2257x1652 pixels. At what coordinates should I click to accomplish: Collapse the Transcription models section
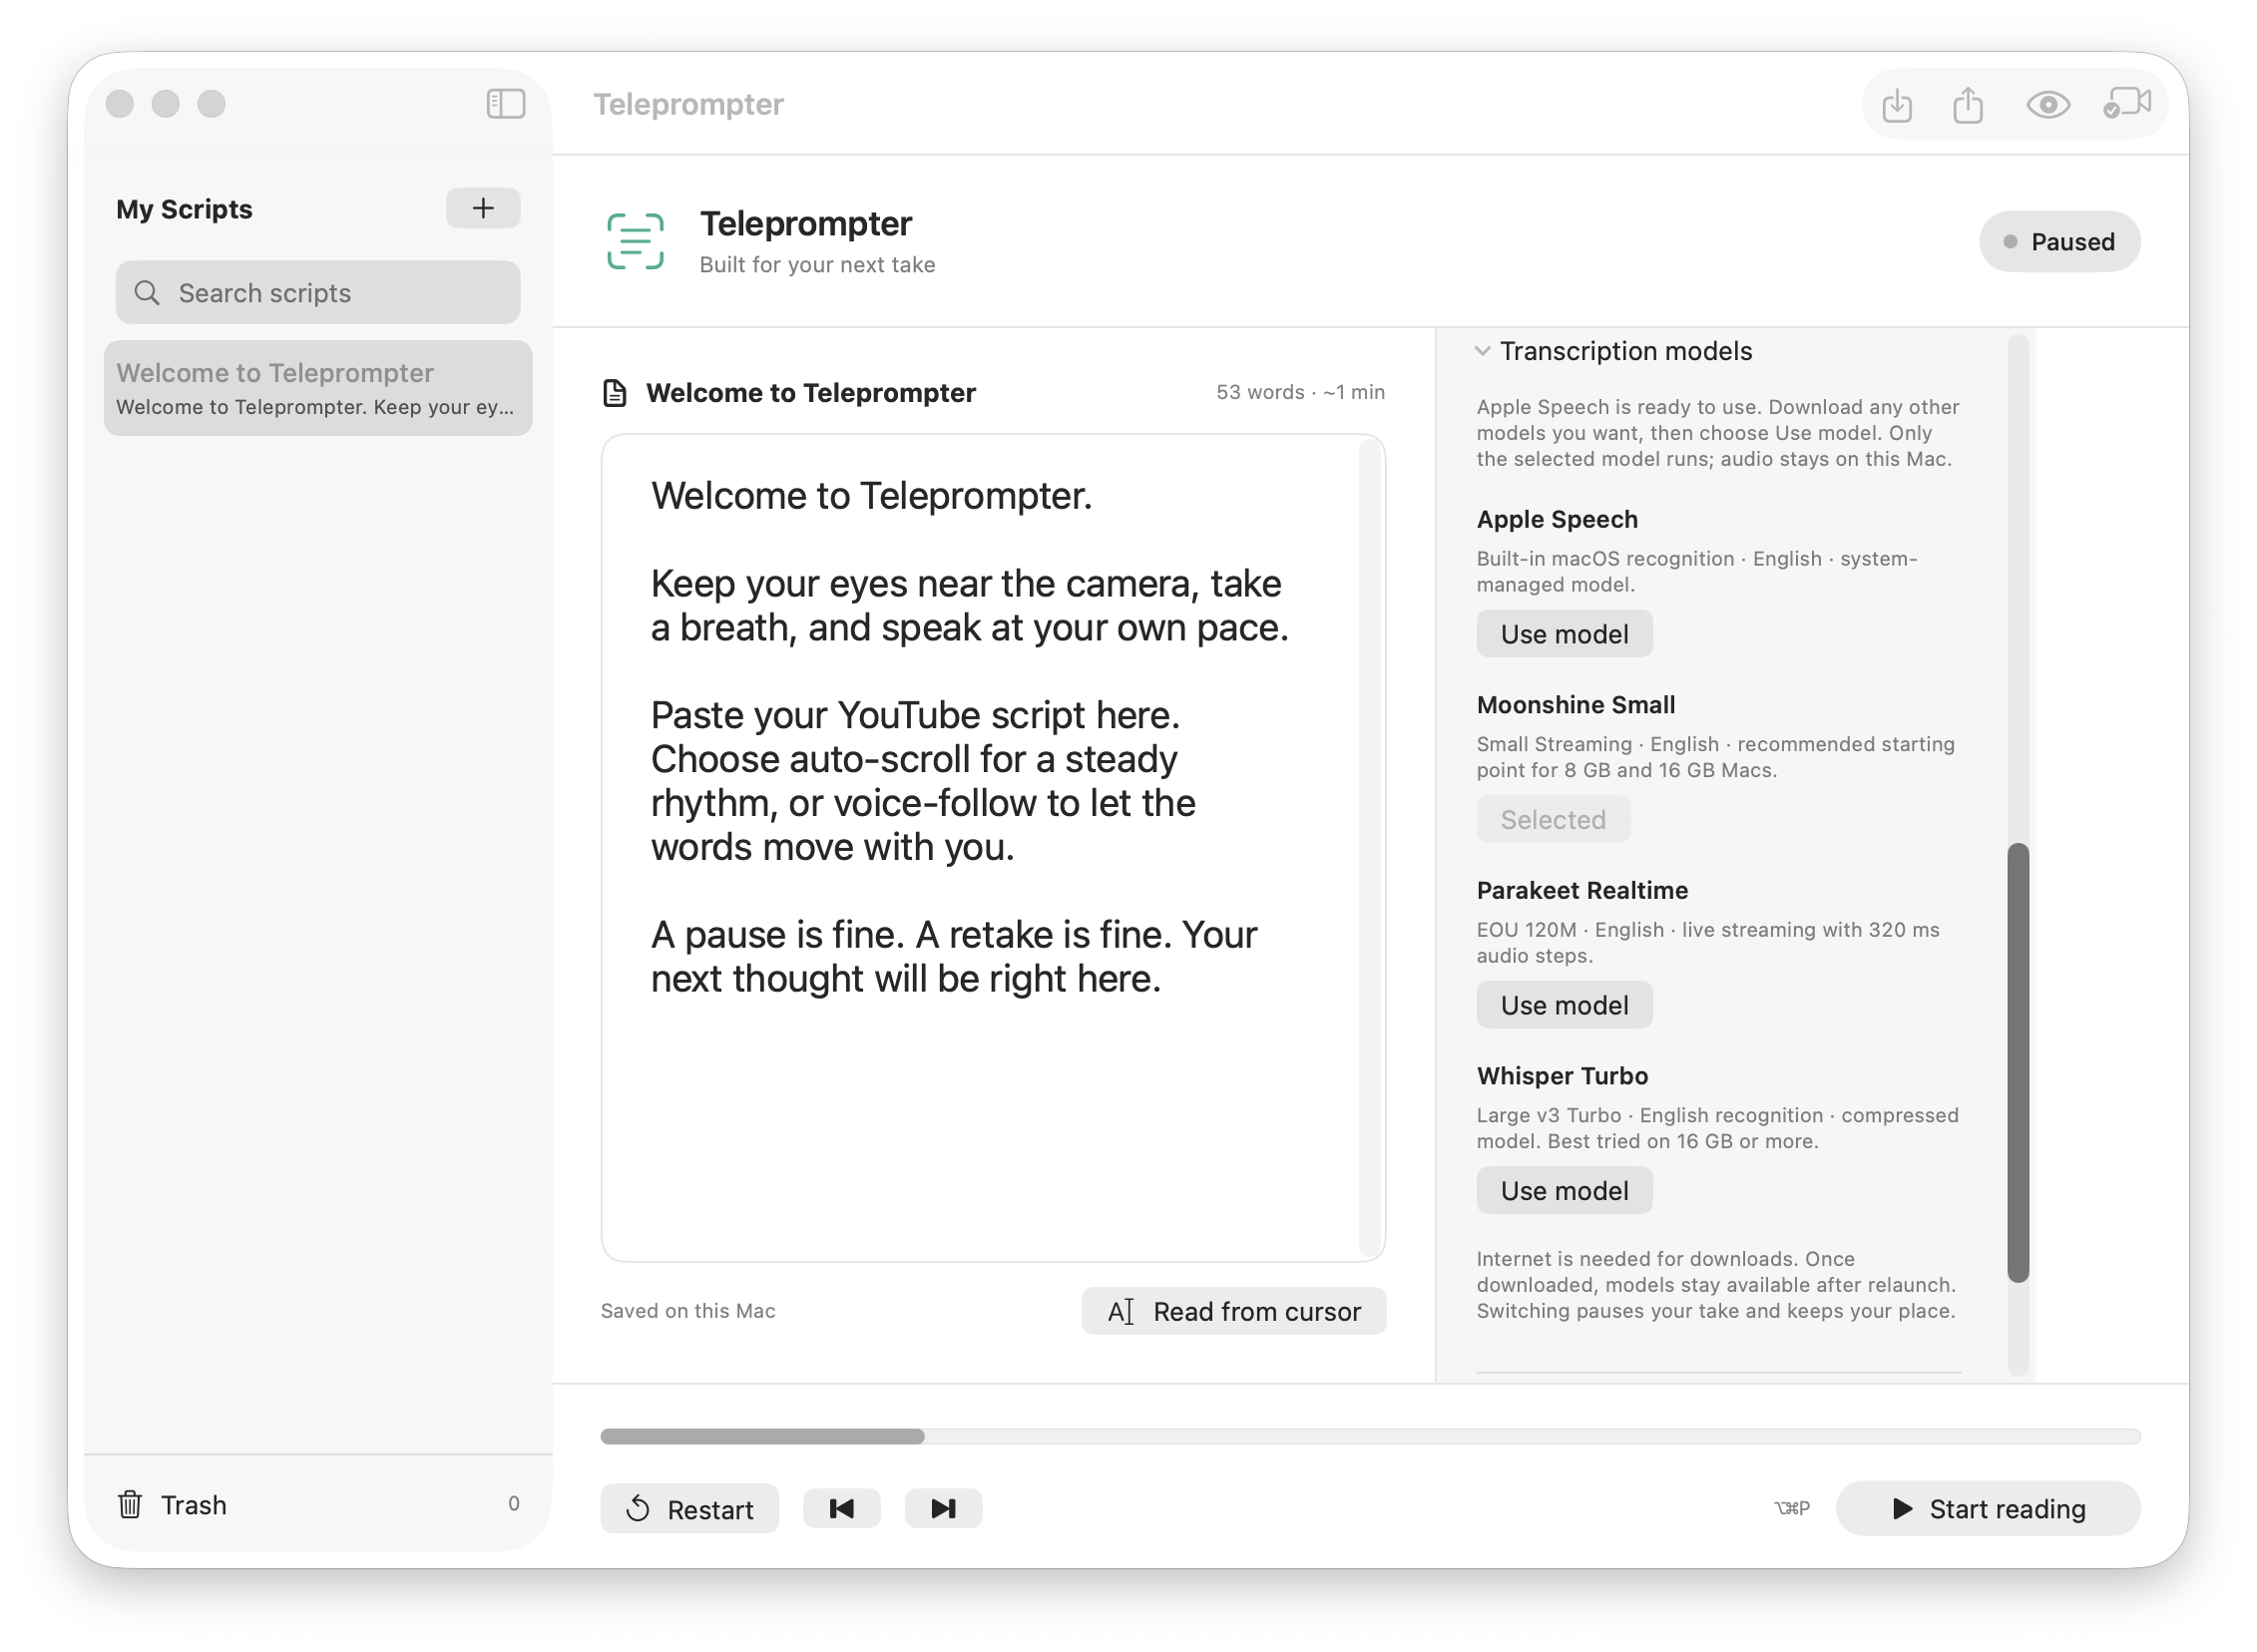pos(1482,351)
